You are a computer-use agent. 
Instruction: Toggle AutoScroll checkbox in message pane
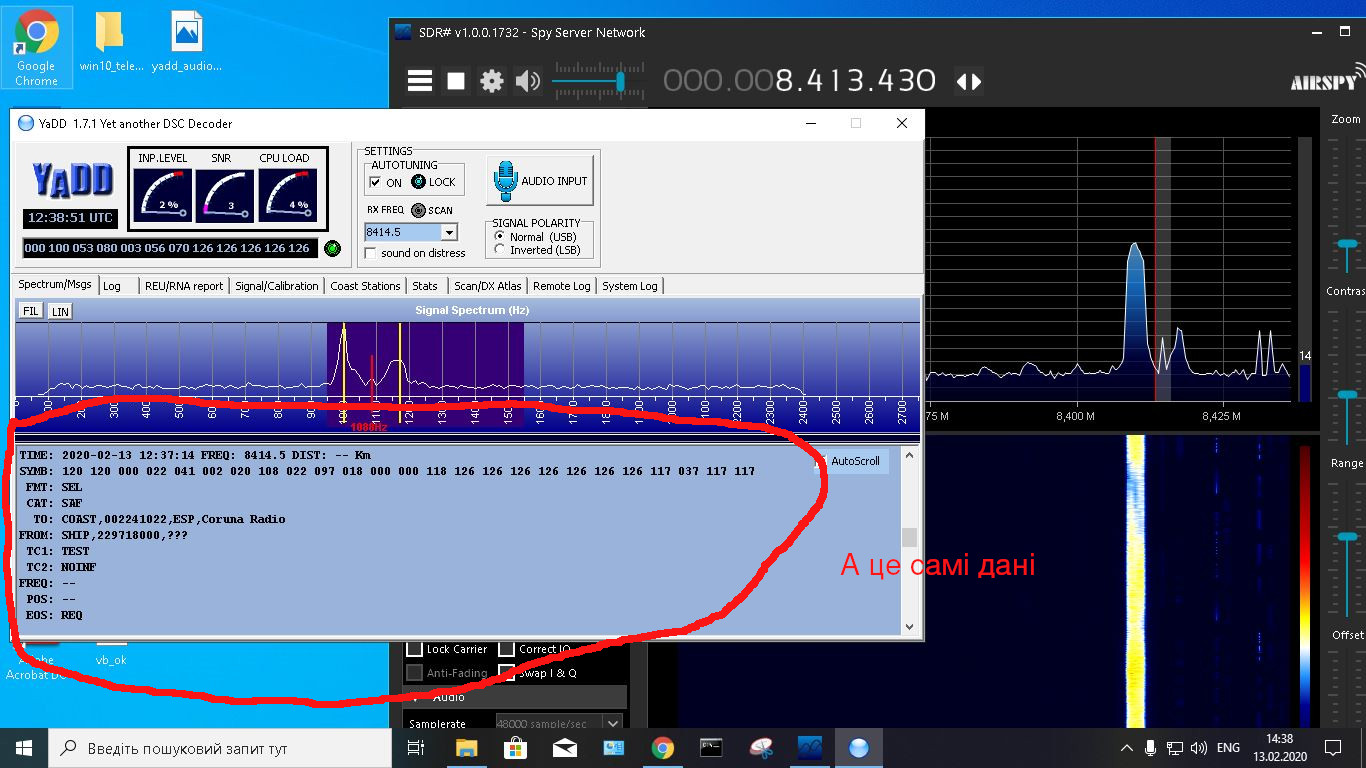[821, 461]
